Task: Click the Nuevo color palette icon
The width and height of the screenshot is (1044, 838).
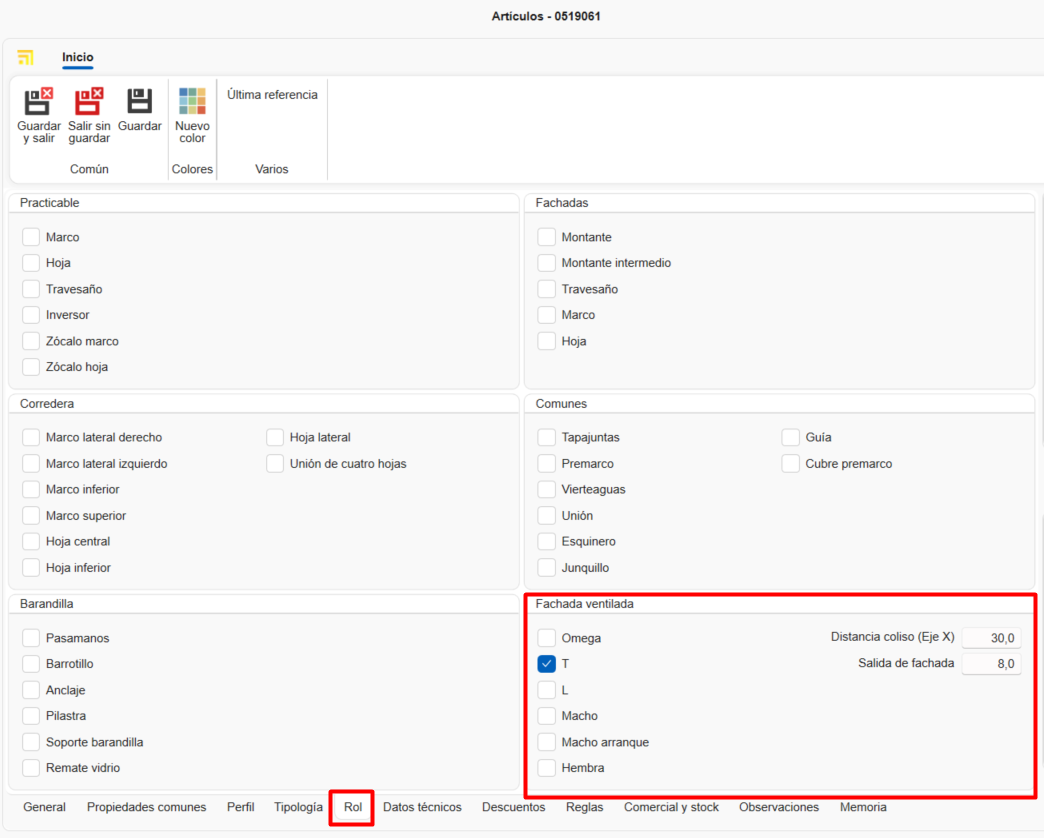Action: pos(192,102)
